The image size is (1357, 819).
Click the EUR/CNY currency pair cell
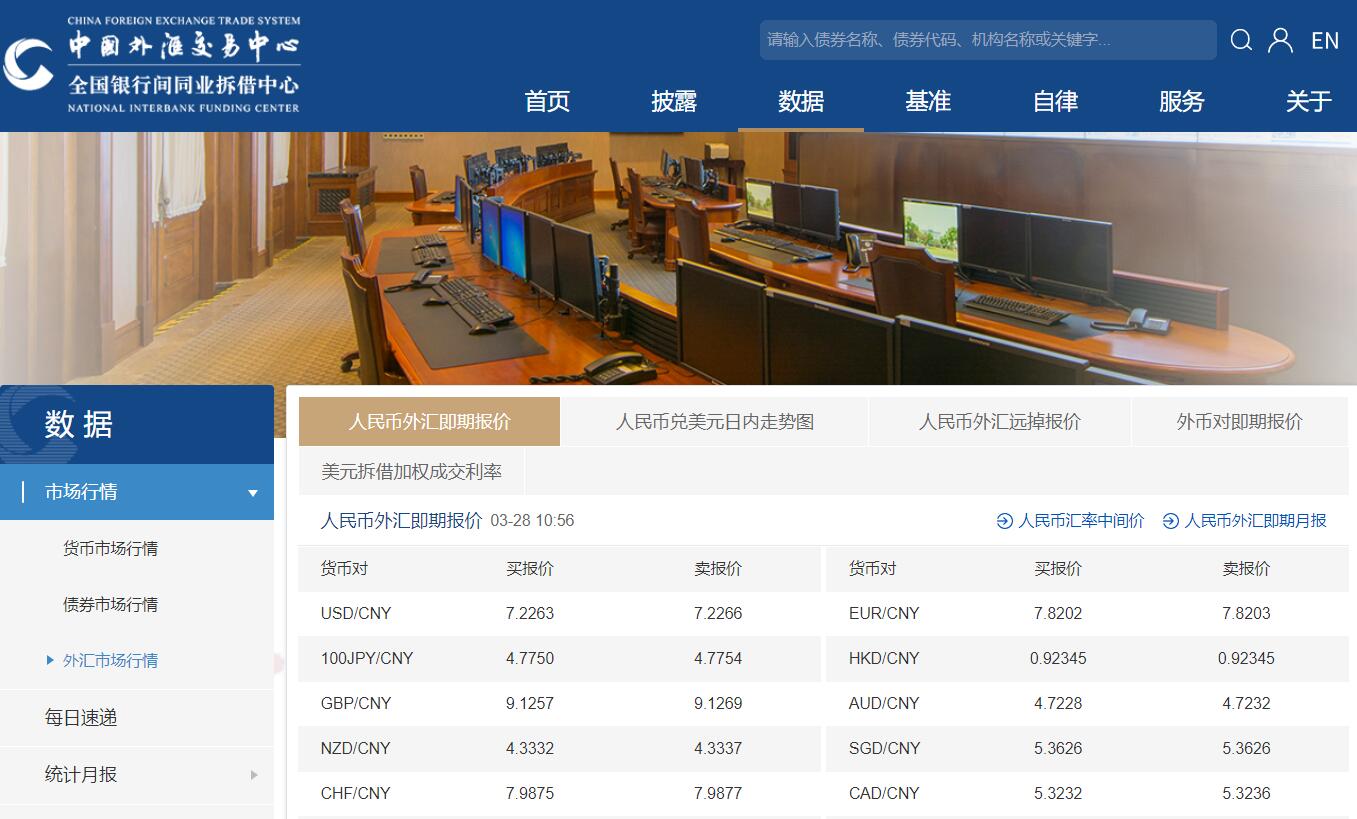[884, 613]
